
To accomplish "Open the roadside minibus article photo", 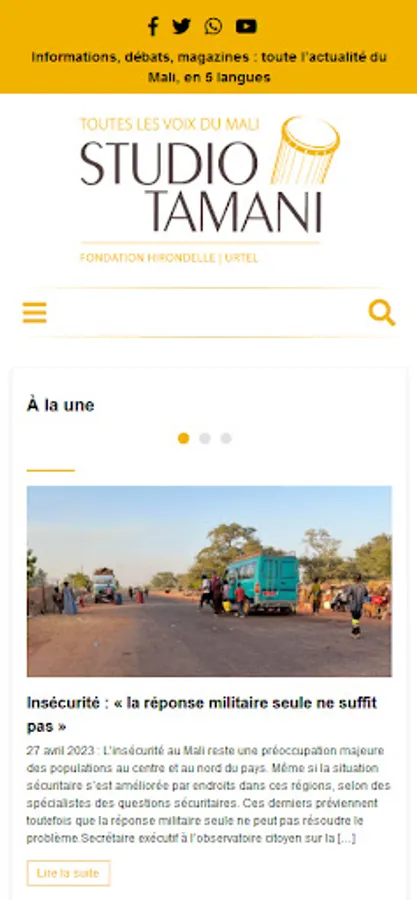I will point(209,581).
